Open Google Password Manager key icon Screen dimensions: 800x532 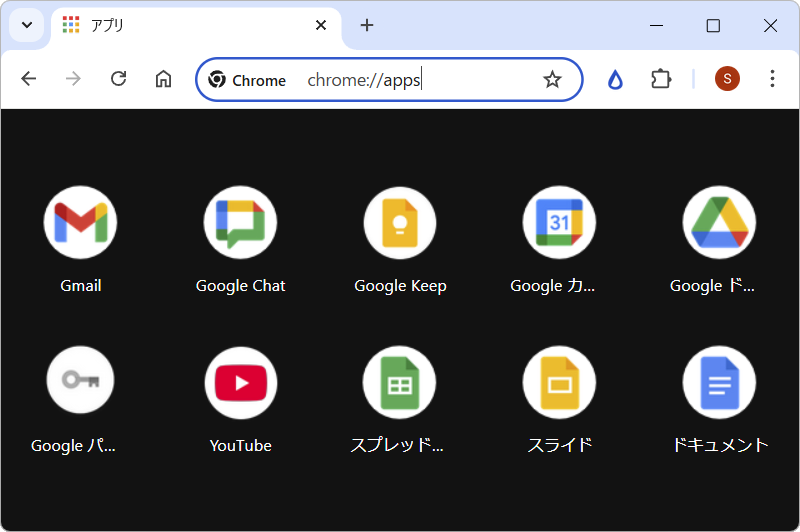(80, 381)
